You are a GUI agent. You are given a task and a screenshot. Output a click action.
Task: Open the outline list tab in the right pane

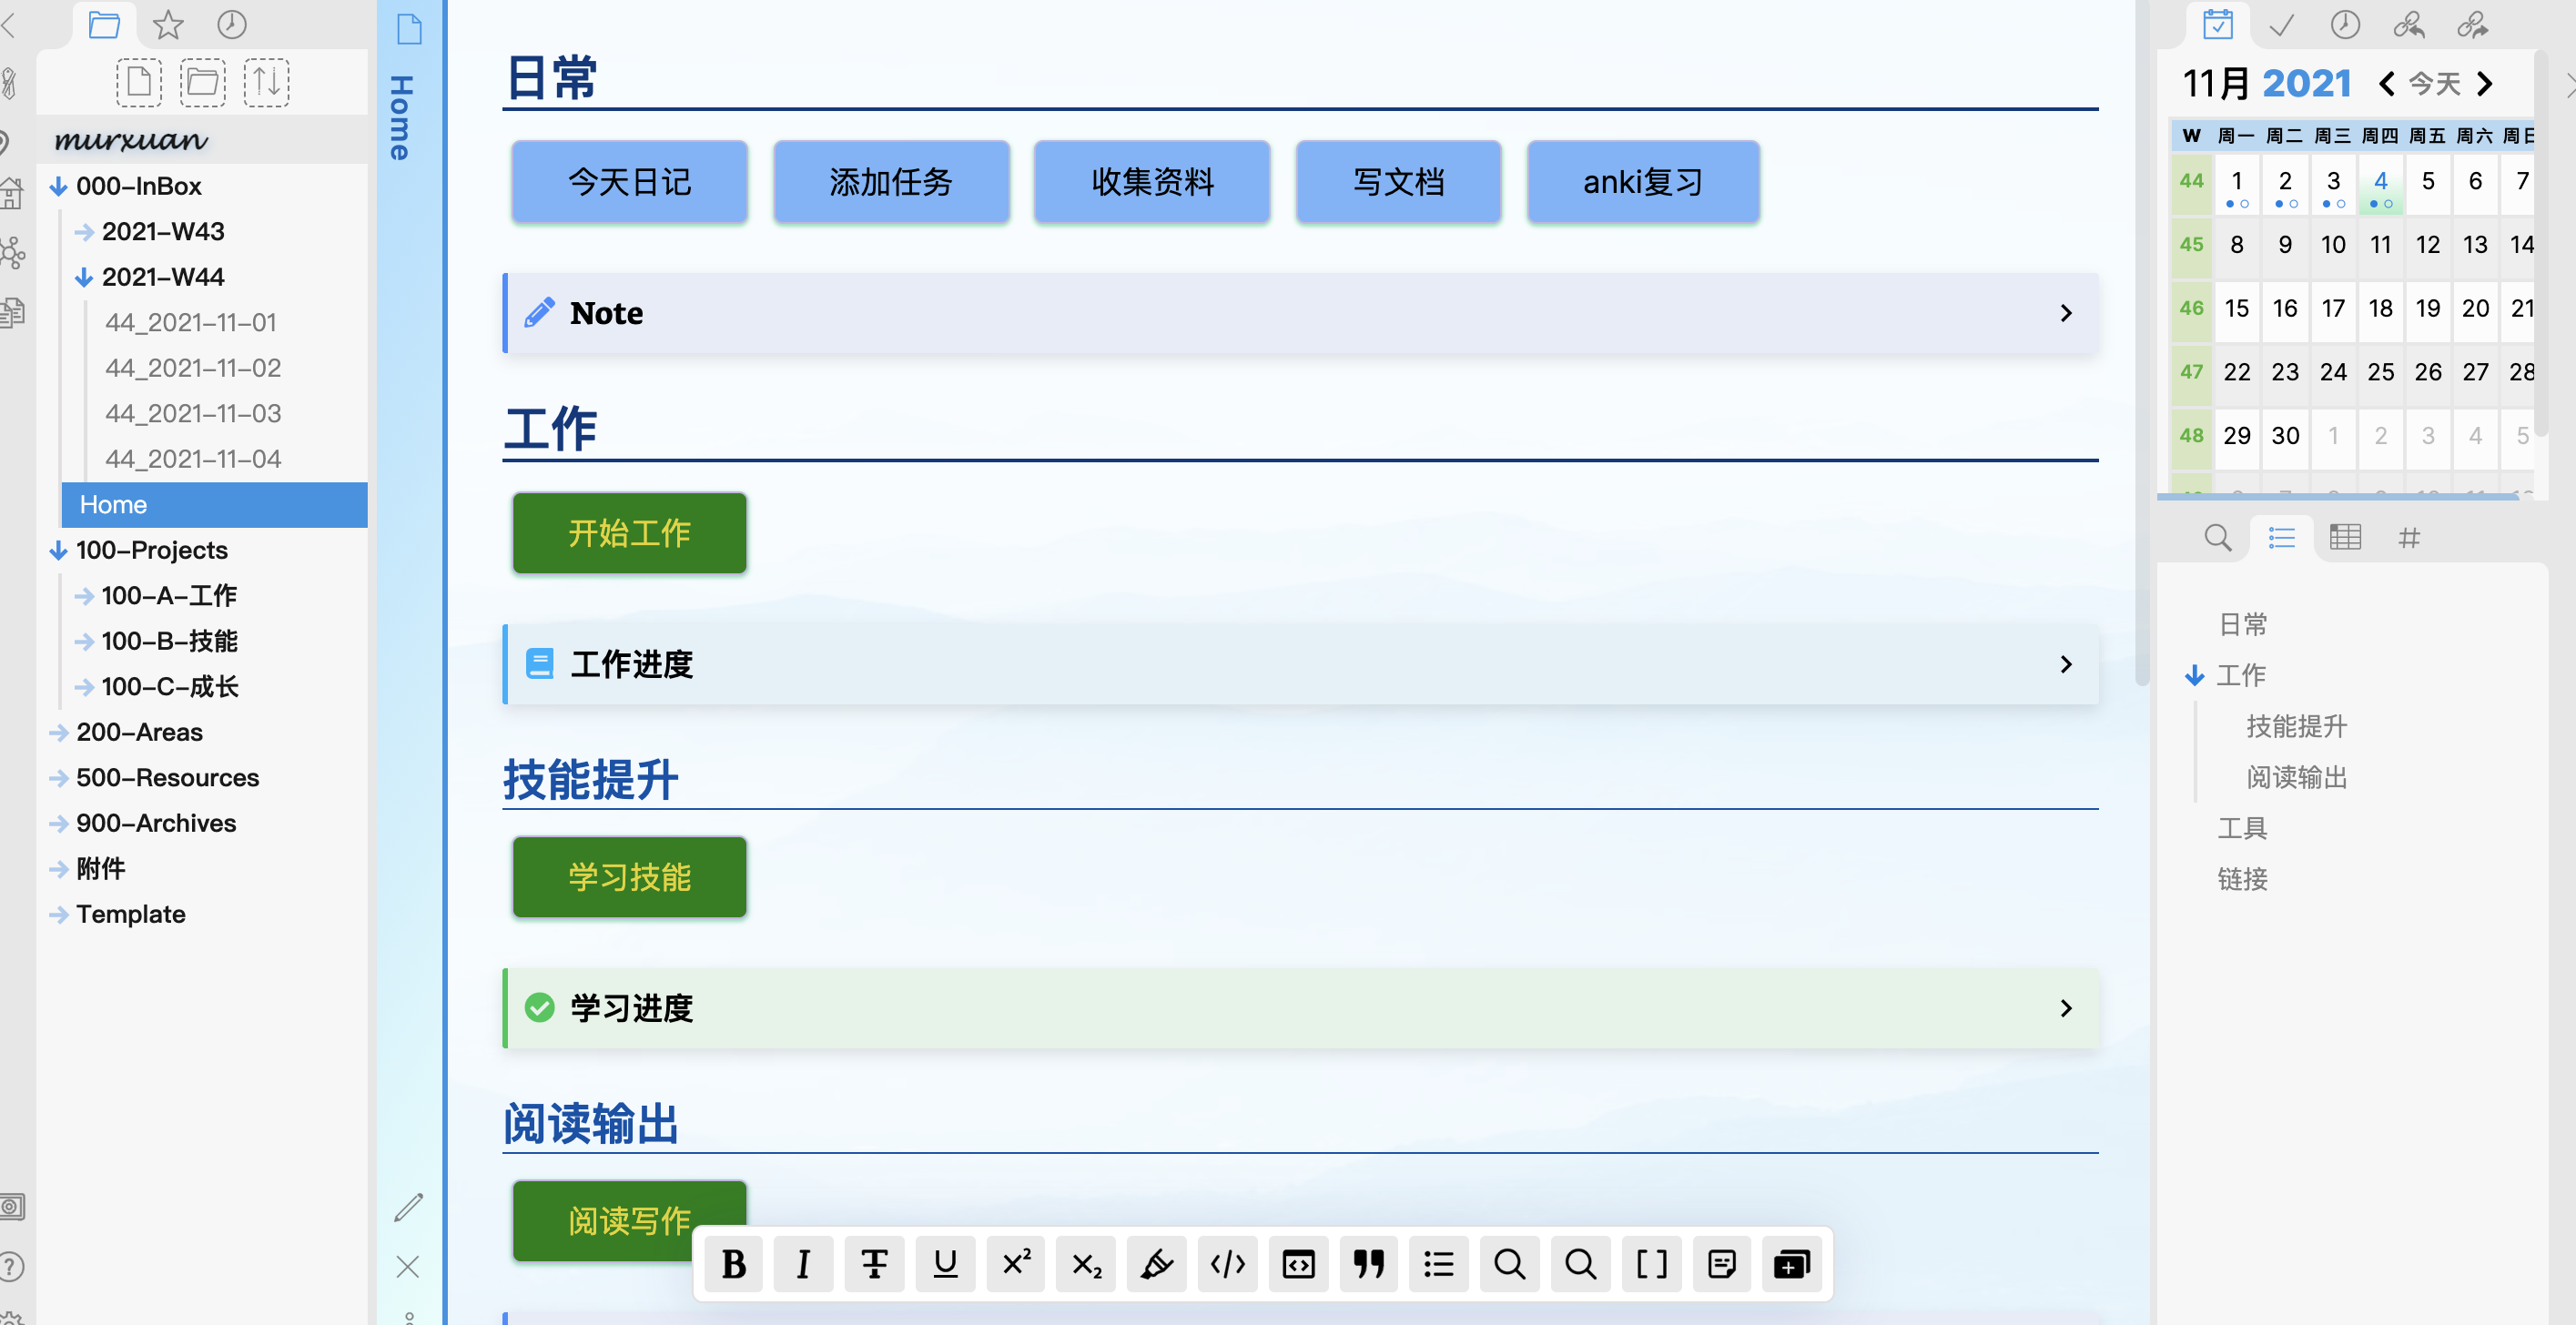(2281, 538)
